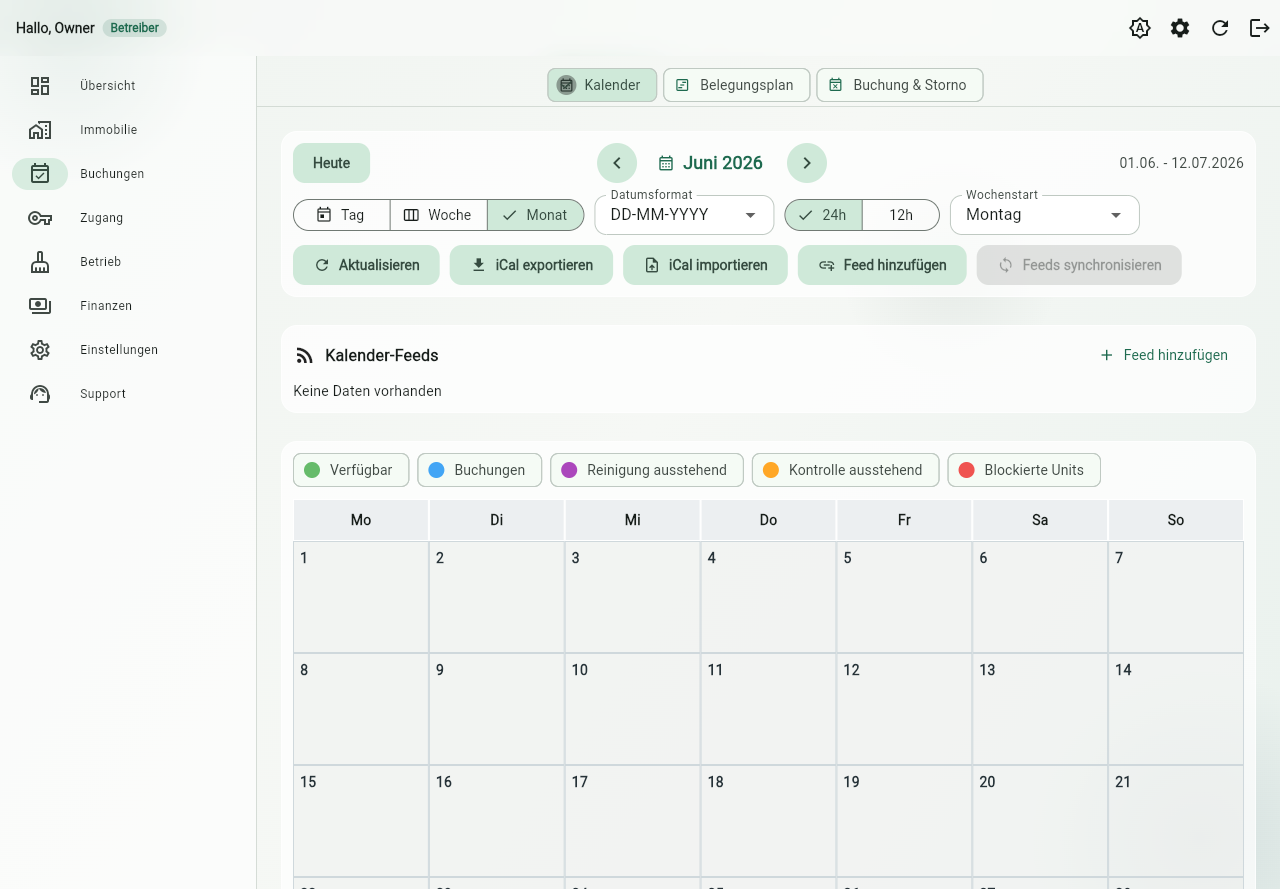Click iCal importieren button
Viewport: 1280px width, 889px height.
pyautogui.click(x=705, y=265)
